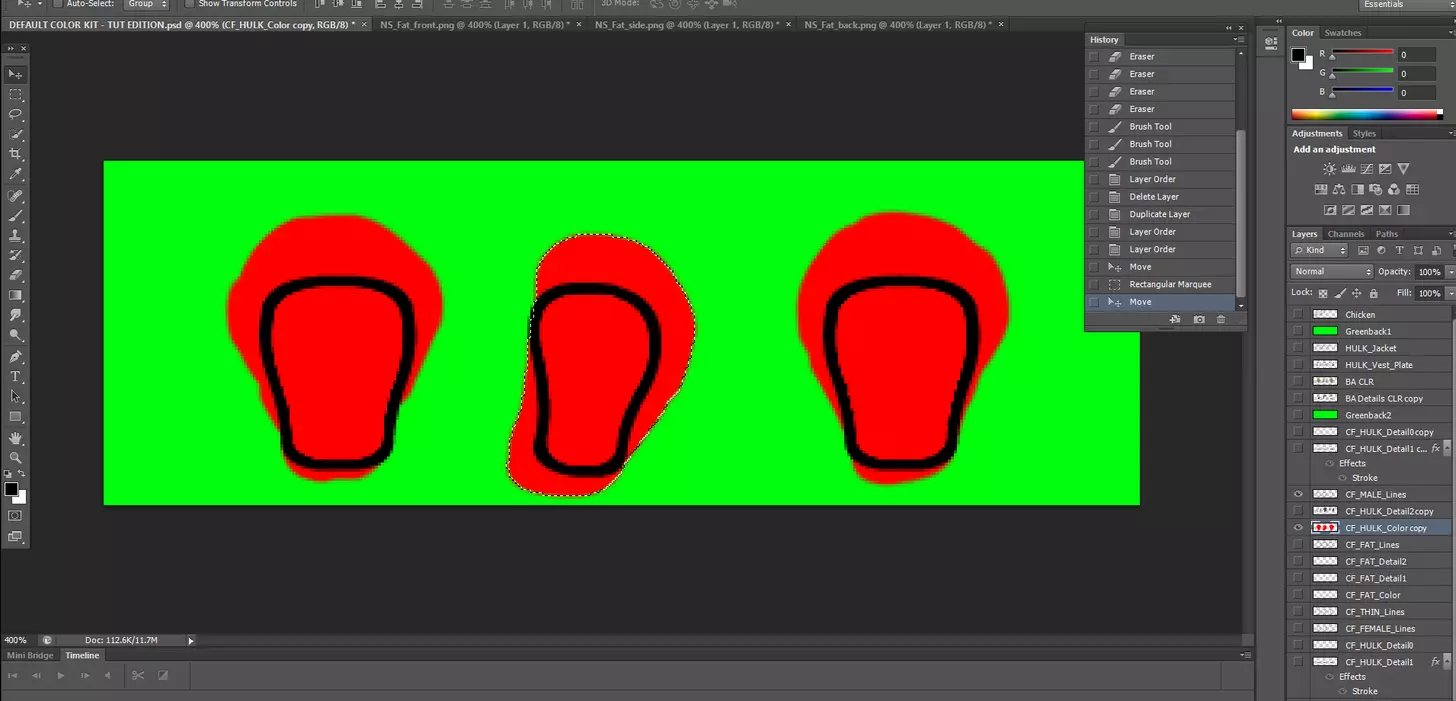This screenshot has width=1456, height=701.
Task: Show the Greenback2 layer
Action: click(1298, 415)
